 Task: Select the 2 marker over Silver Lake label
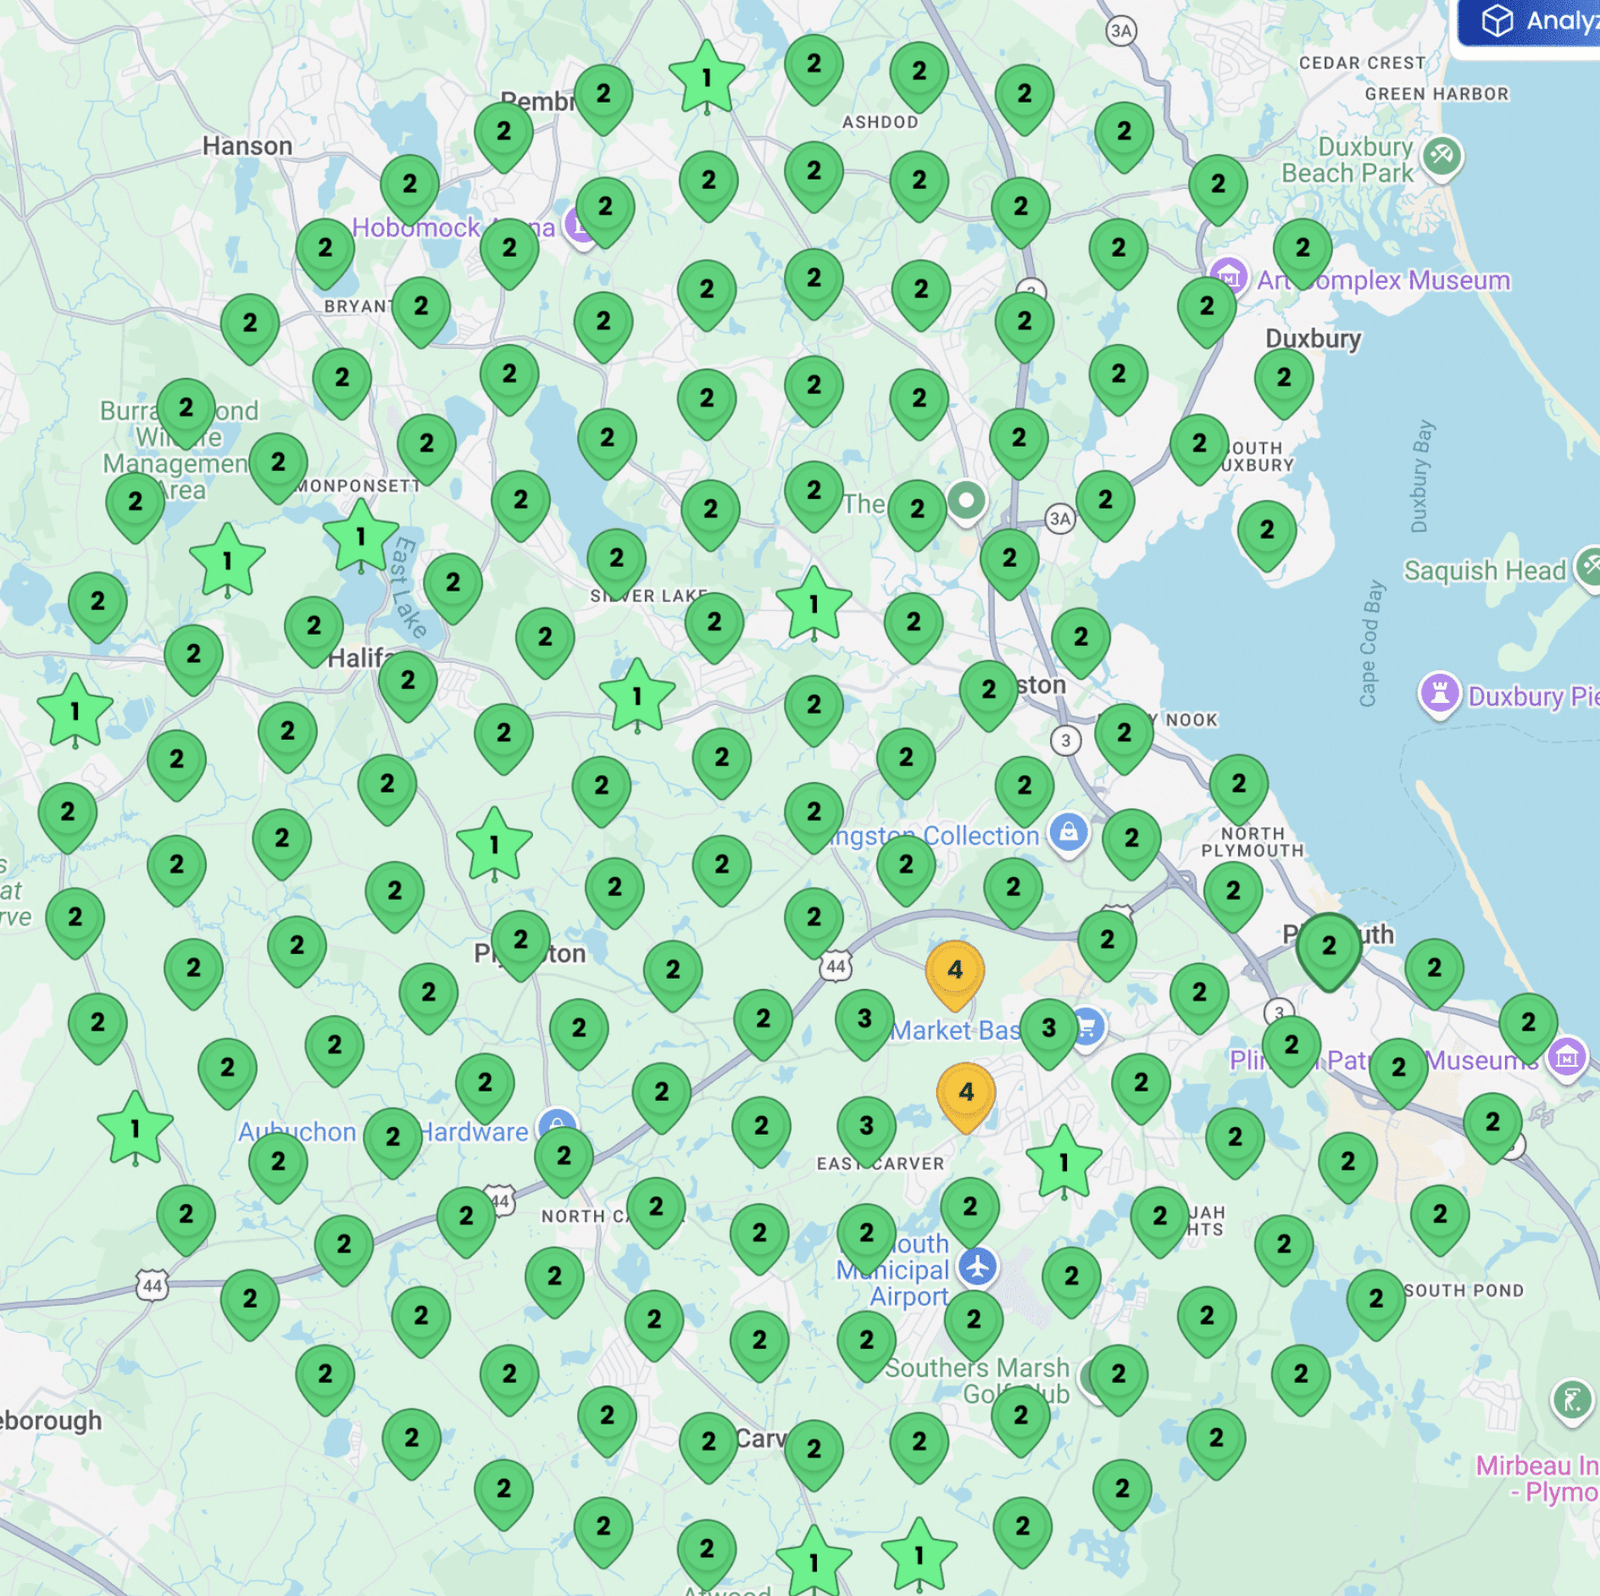point(616,559)
